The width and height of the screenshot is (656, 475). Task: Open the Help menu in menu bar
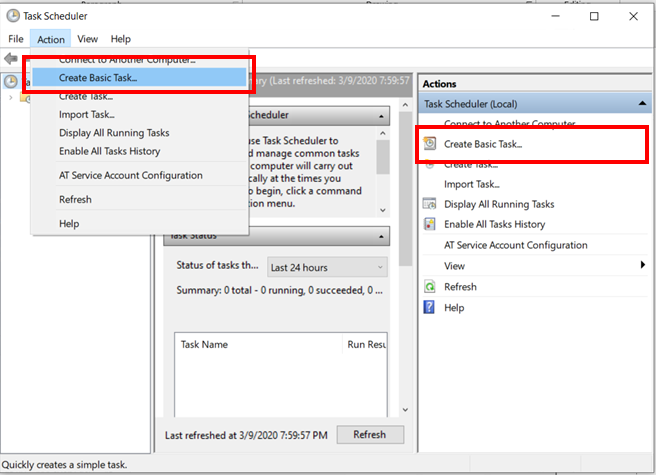[120, 39]
